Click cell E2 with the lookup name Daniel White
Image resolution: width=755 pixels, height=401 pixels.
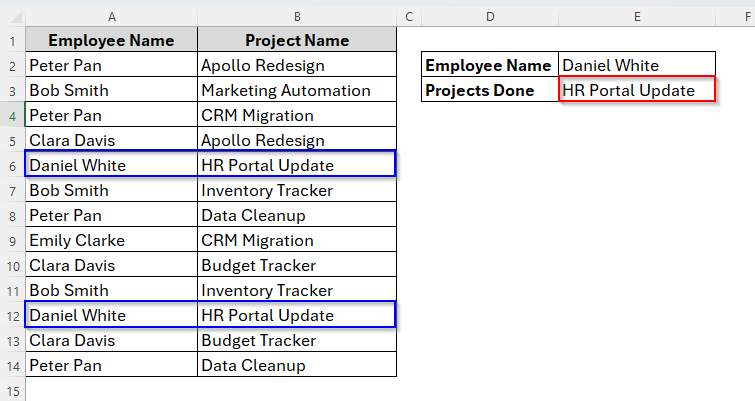pyautogui.click(x=637, y=66)
